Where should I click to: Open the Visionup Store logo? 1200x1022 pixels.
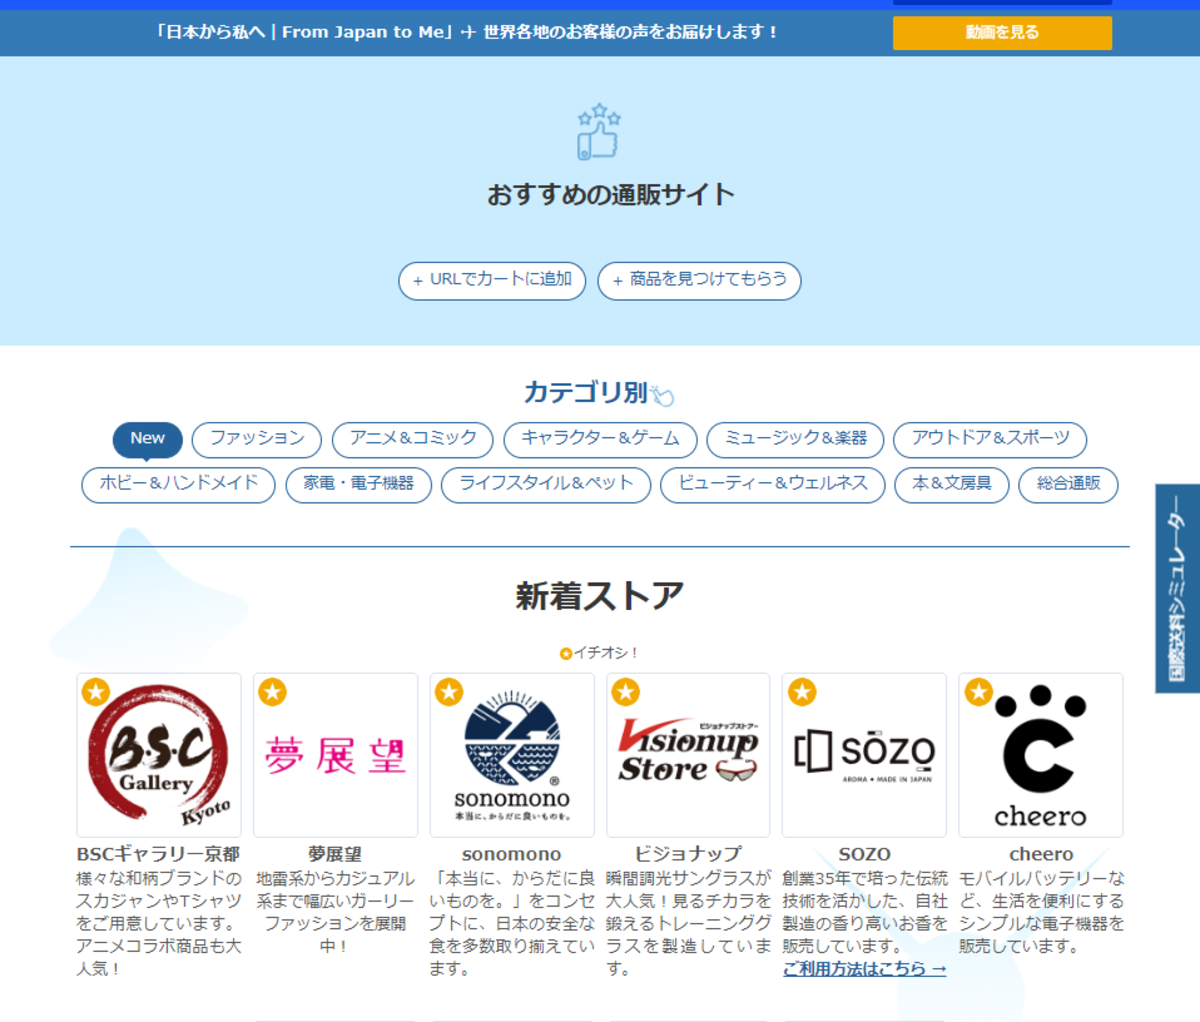(688, 754)
